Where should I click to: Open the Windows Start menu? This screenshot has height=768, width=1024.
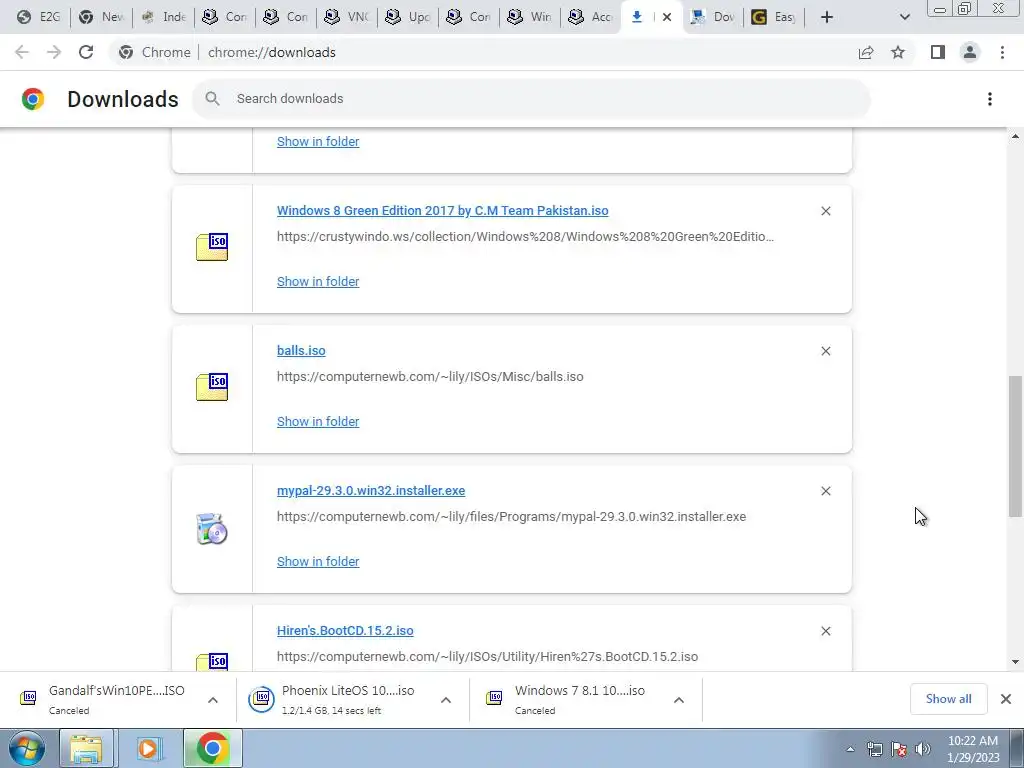[26, 748]
